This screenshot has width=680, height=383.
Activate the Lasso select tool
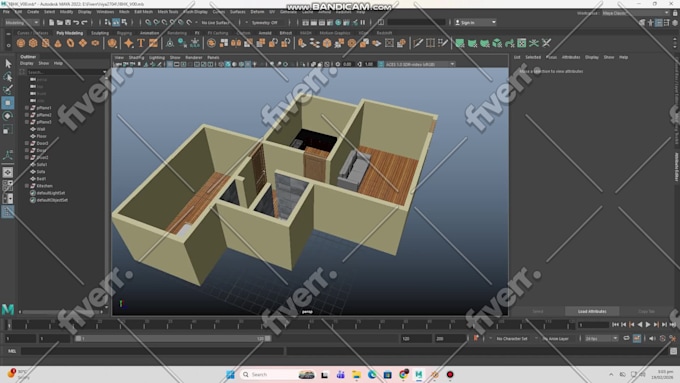(x=8, y=77)
